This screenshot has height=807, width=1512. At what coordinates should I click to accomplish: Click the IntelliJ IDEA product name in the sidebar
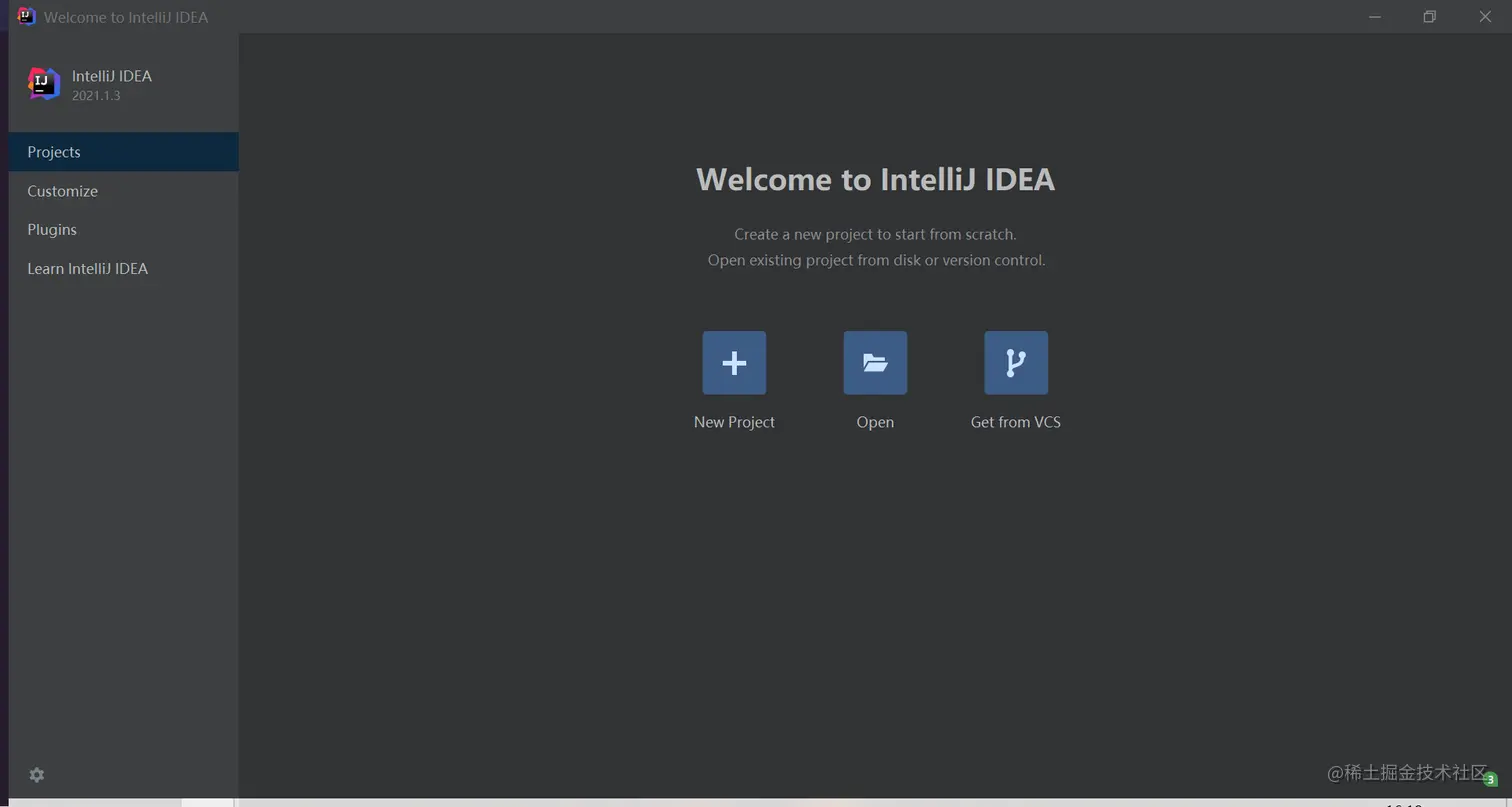112,76
